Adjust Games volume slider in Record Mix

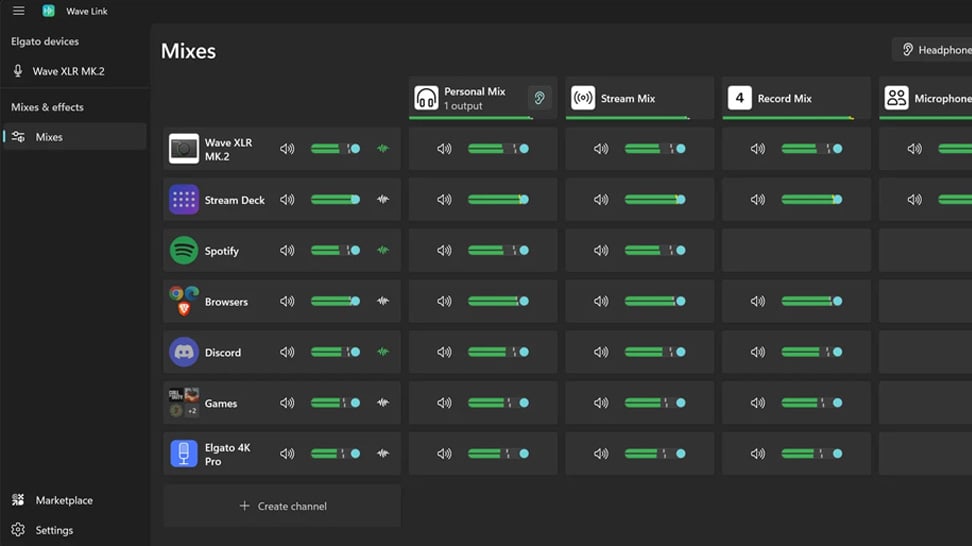(812, 403)
